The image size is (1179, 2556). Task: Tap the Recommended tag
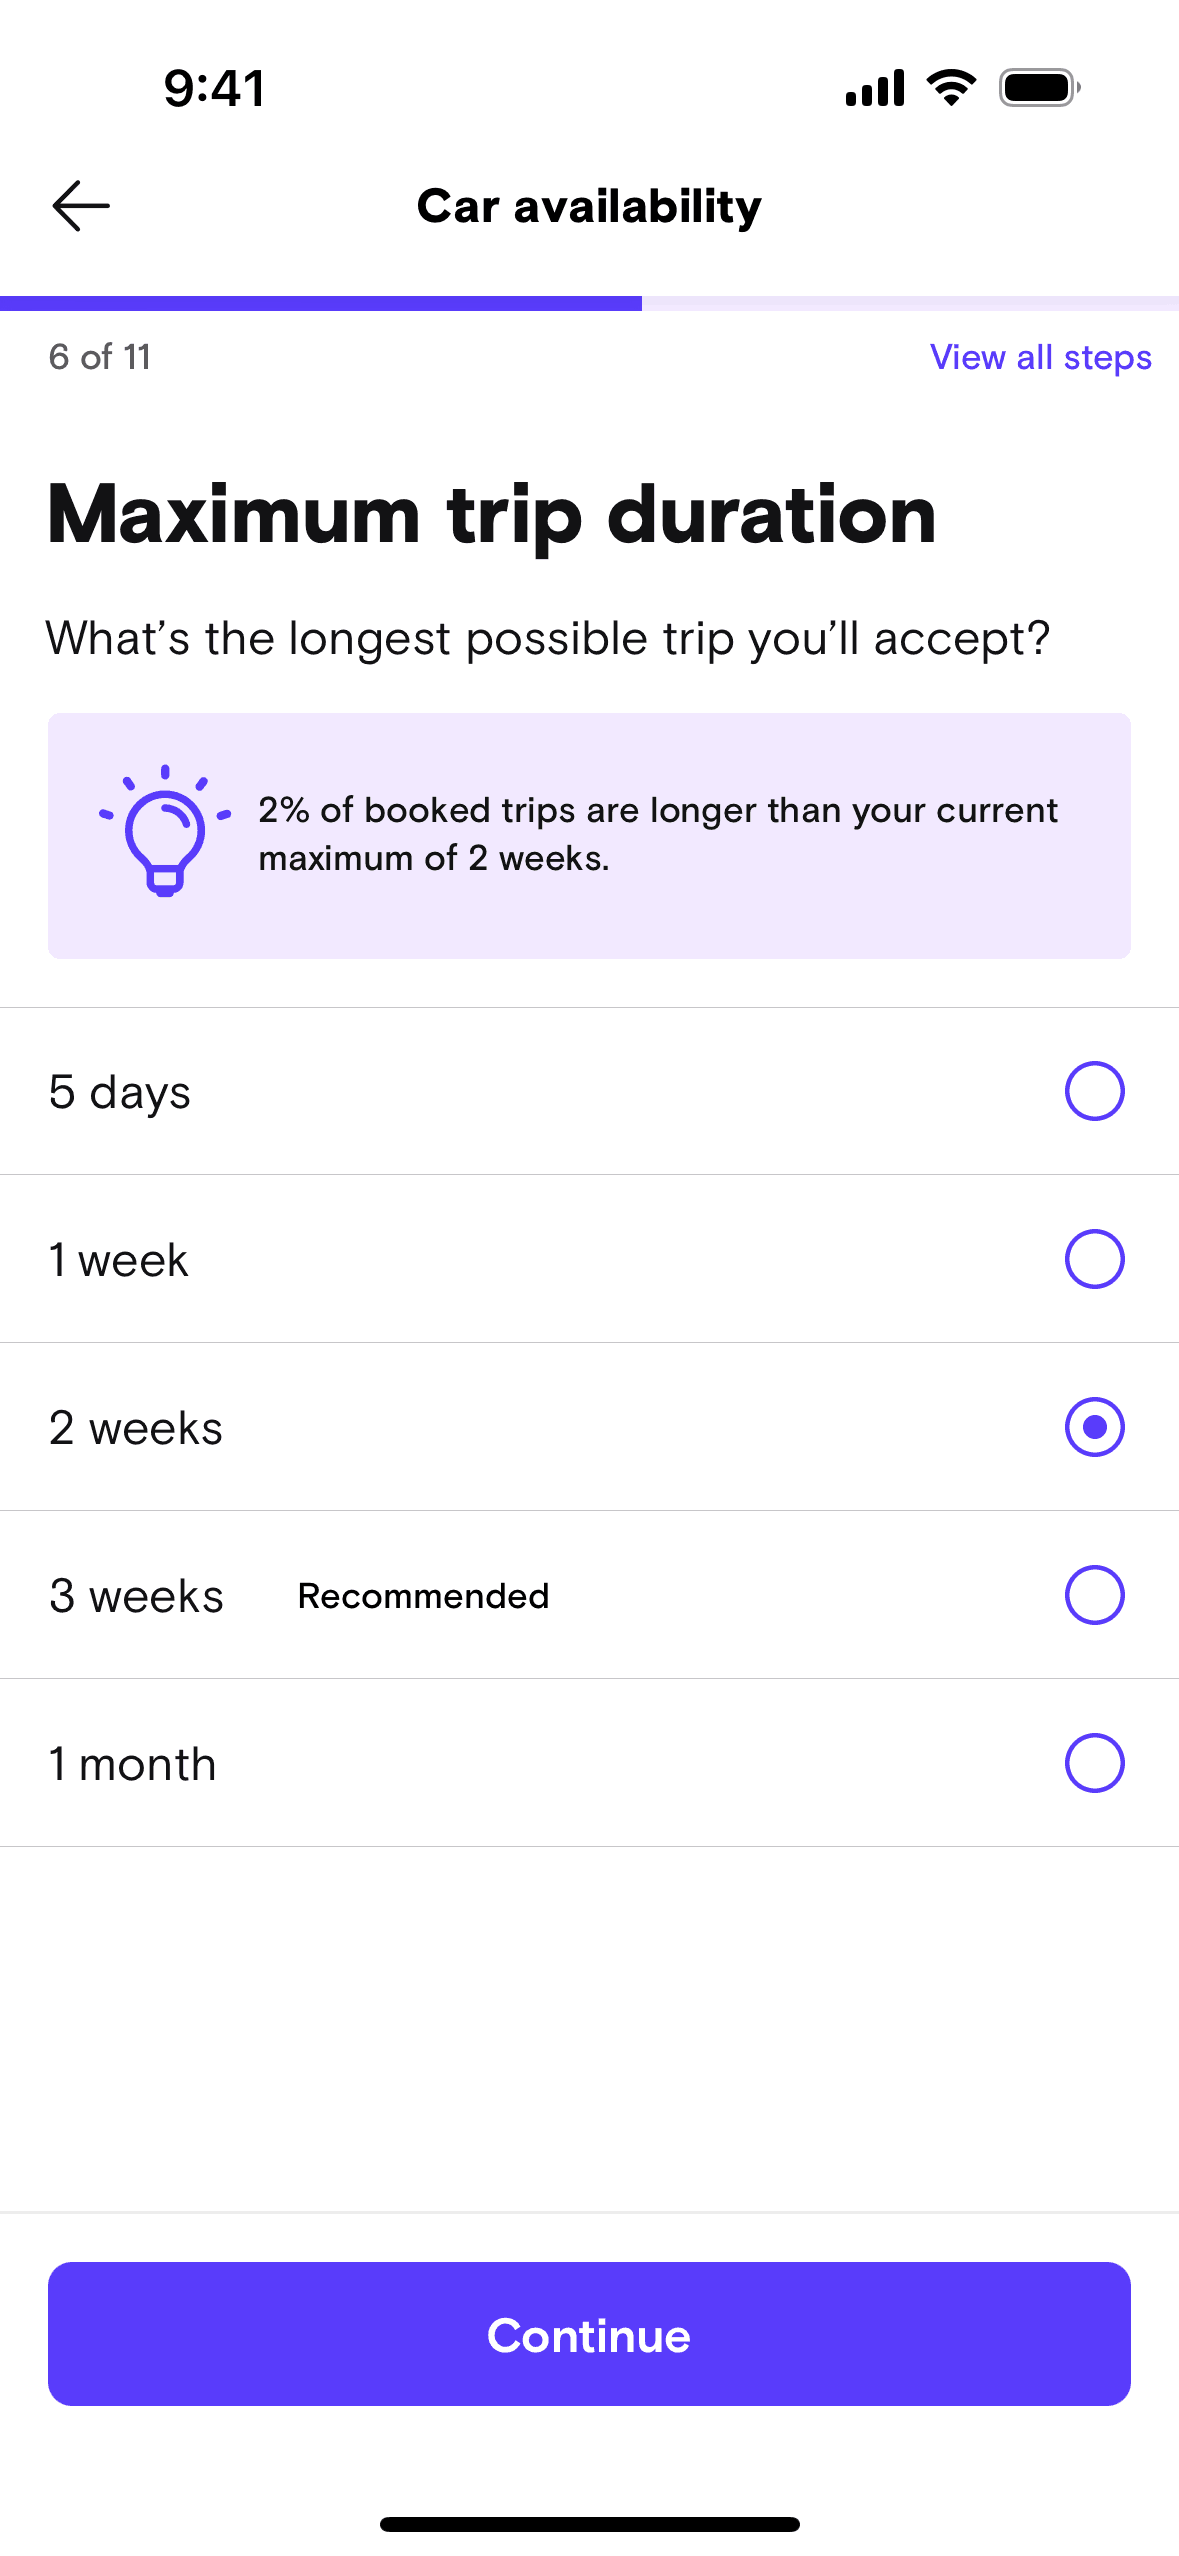[423, 1596]
